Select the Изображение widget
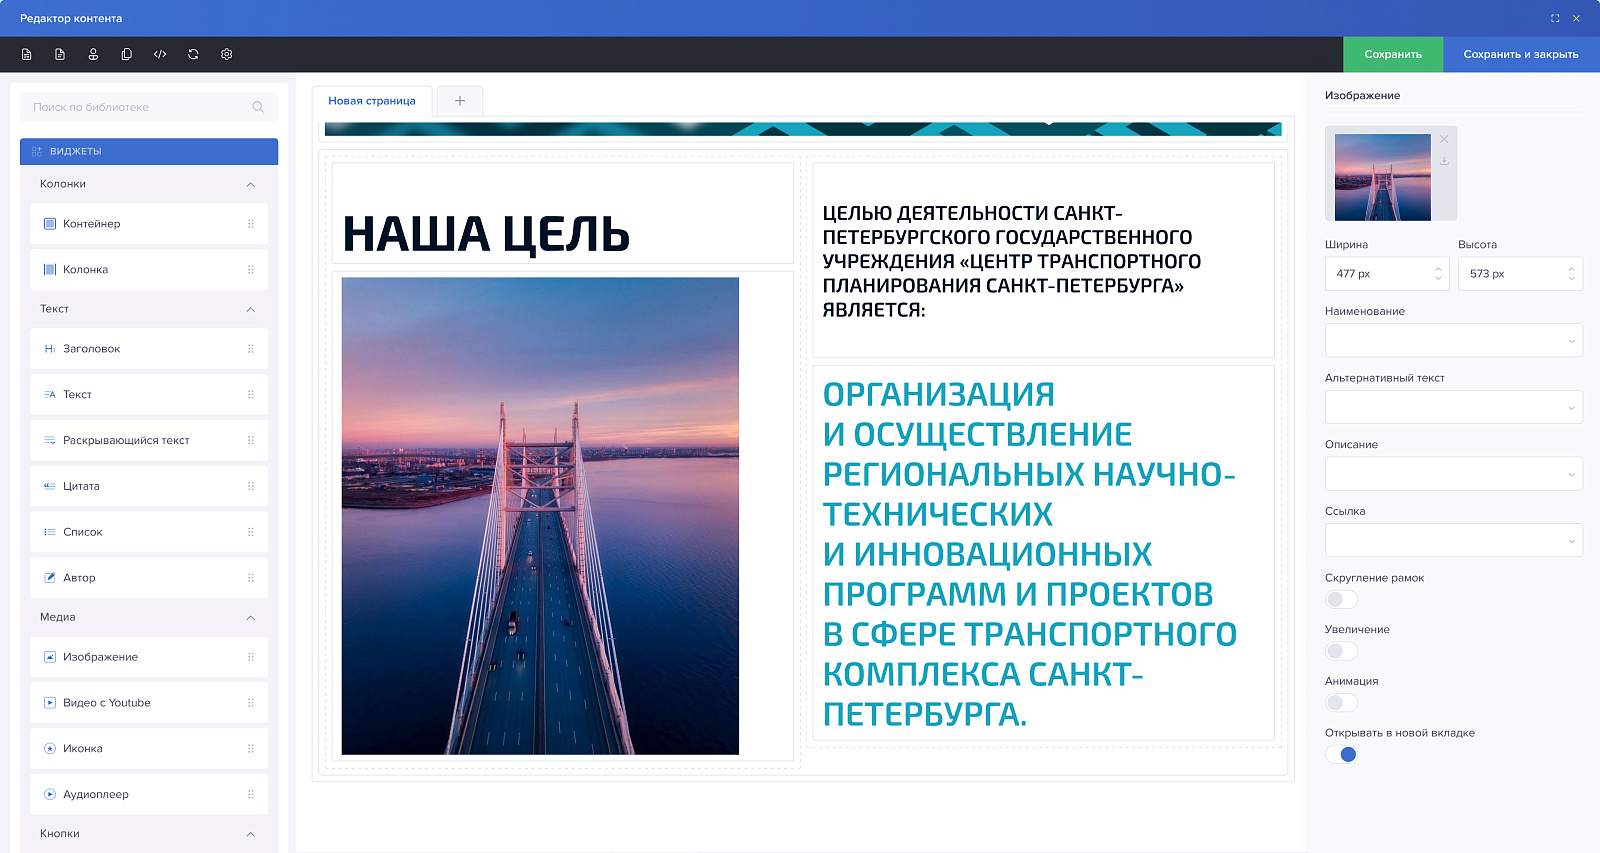The width and height of the screenshot is (1600, 853). (x=149, y=657)
